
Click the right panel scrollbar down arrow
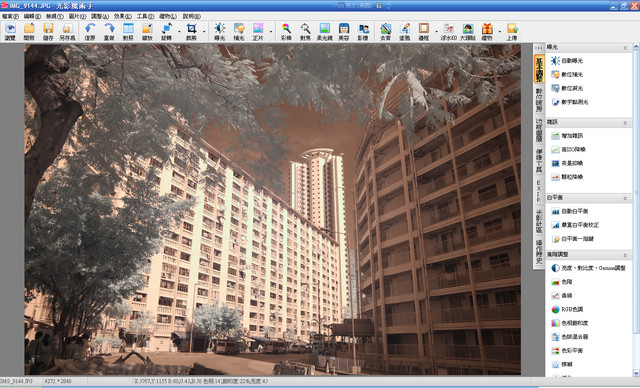pos(636,373)
